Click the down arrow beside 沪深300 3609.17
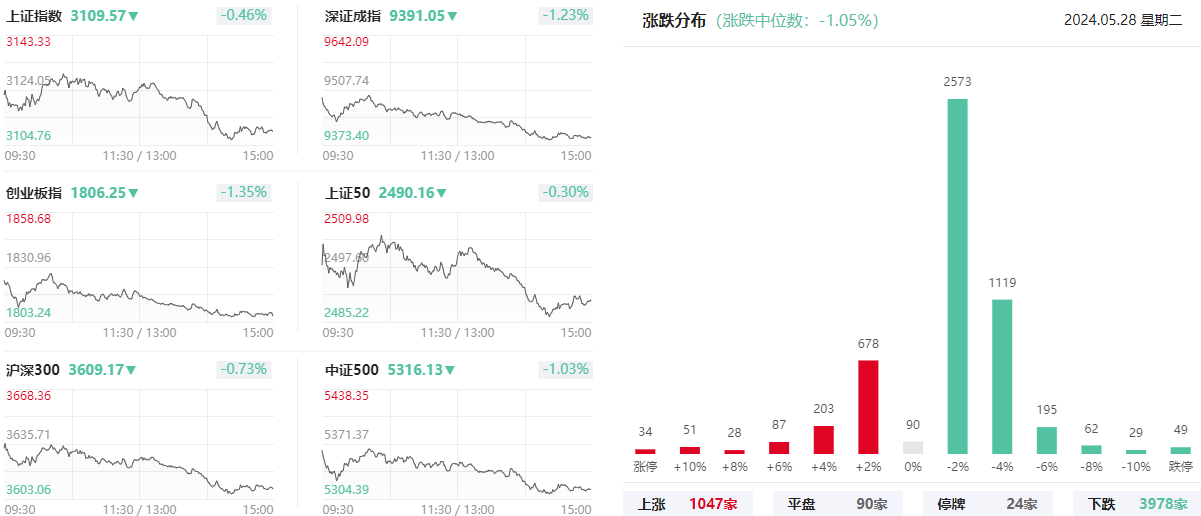1201x516 pixels. tap(130, 370)
